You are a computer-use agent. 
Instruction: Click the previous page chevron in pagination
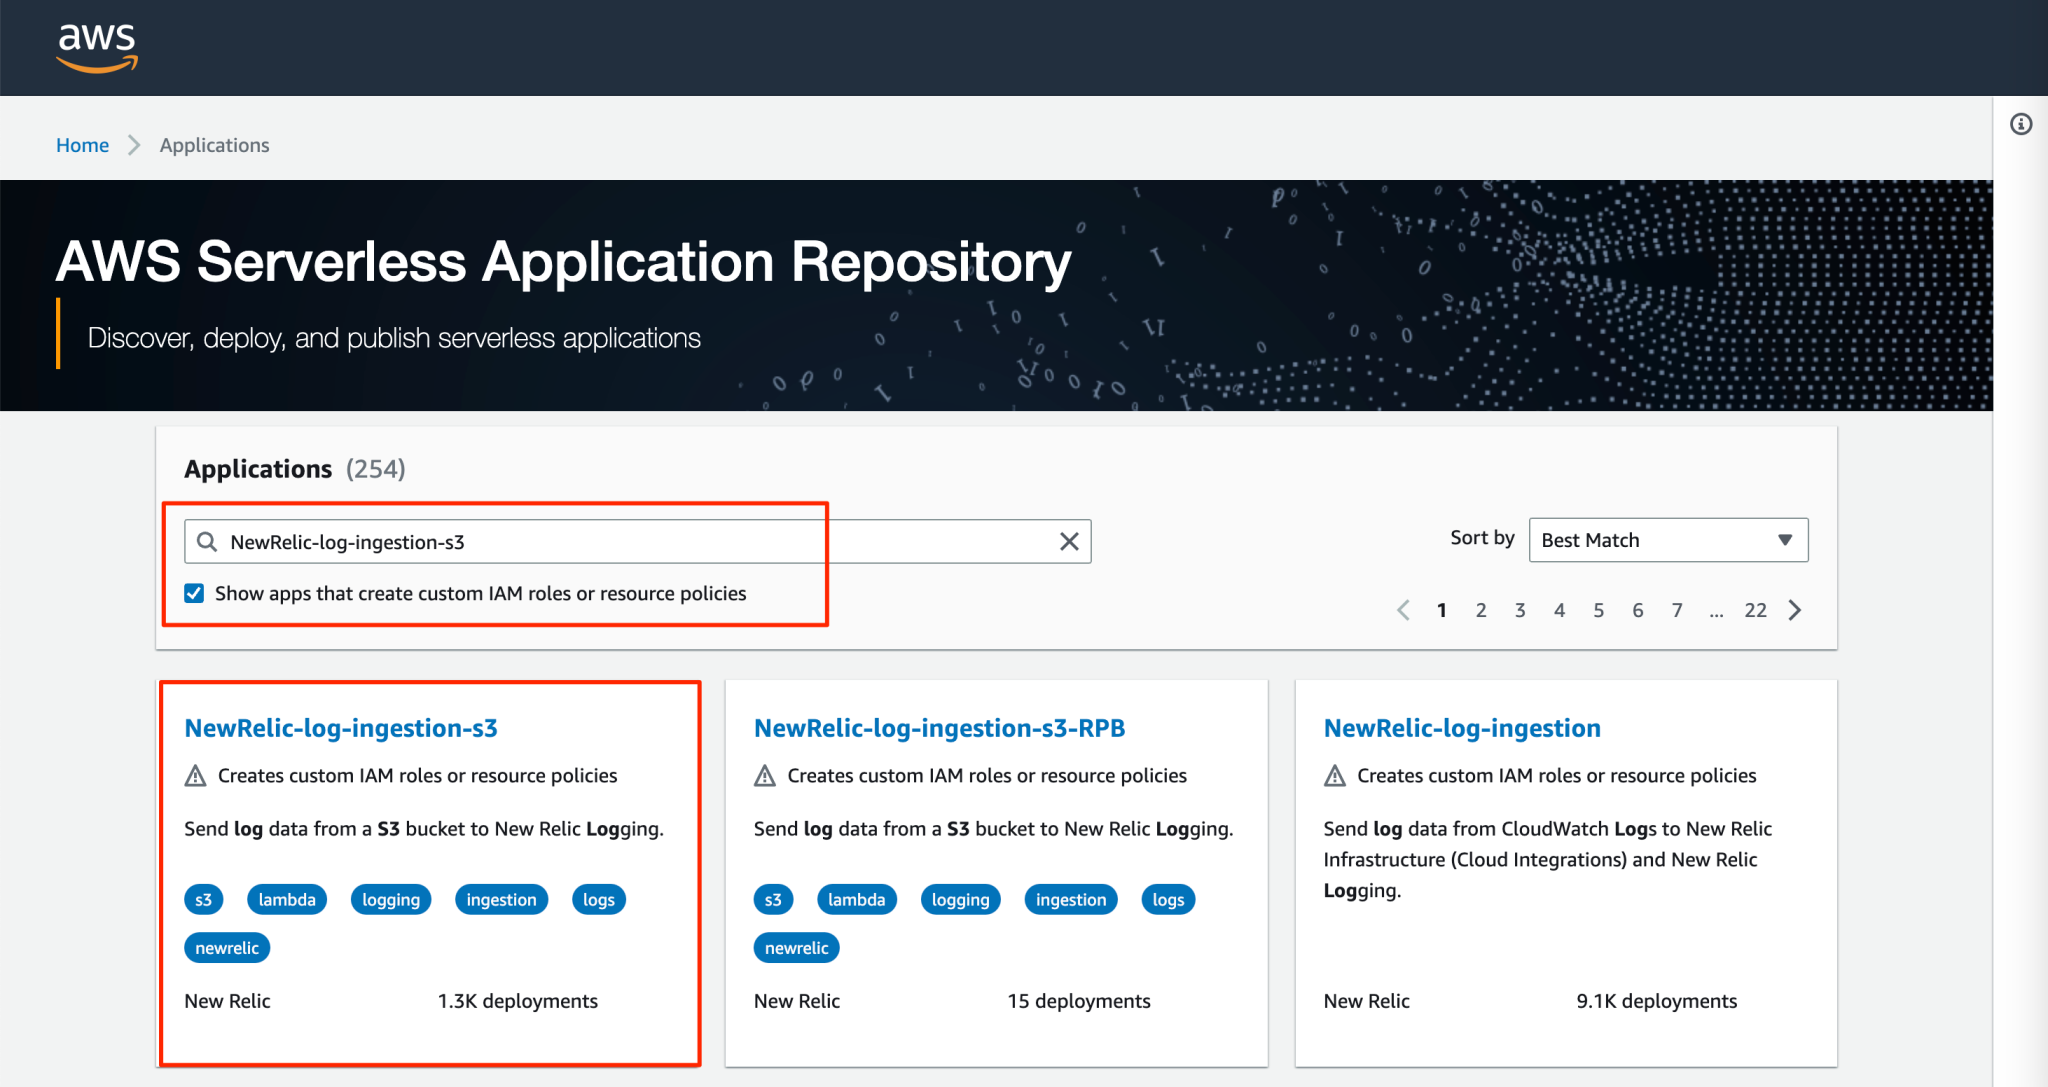[1403, 610]
